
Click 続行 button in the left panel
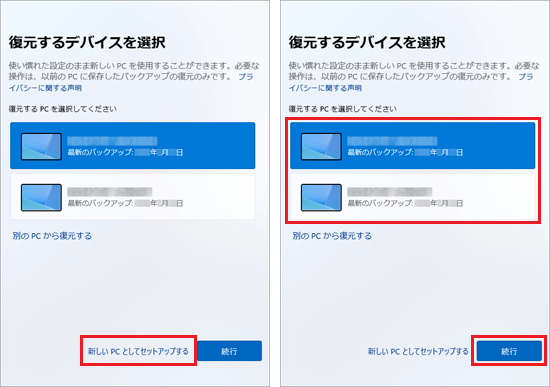pos(229,351)
